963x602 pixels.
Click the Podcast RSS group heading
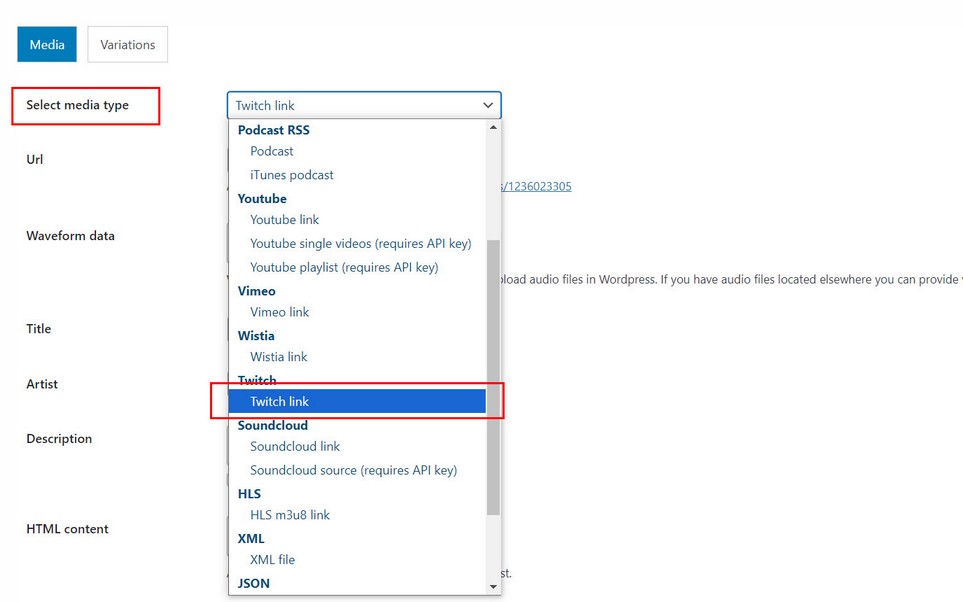pyautogui.click(x=273, y=130)
